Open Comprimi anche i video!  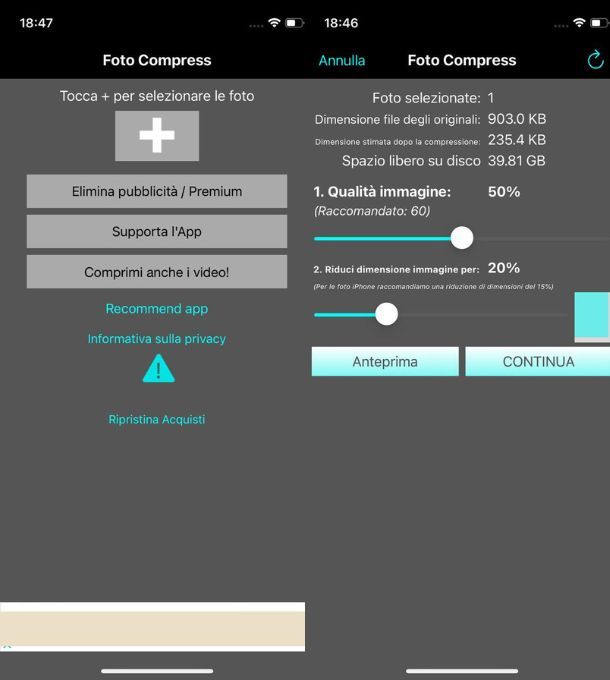[157, 272]
